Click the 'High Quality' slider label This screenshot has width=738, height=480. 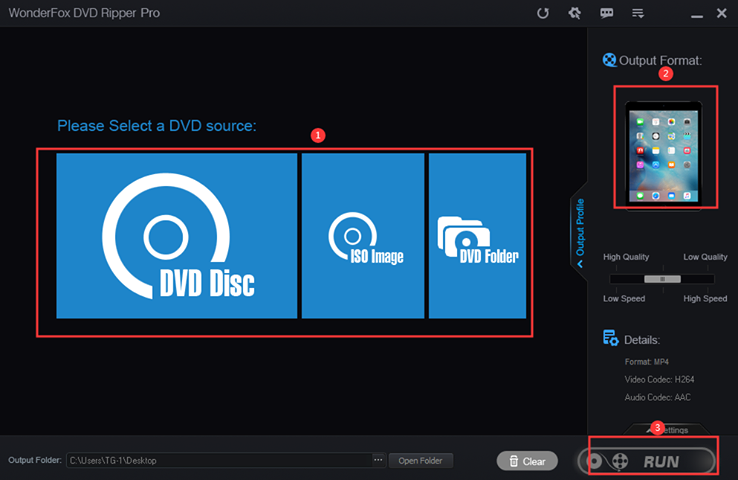point(626,257)
